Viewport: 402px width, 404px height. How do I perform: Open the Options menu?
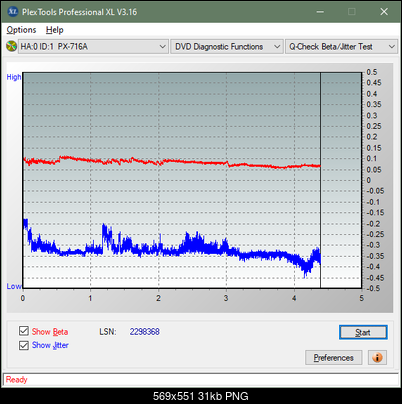pyautogui.click(x=21, y=30)
